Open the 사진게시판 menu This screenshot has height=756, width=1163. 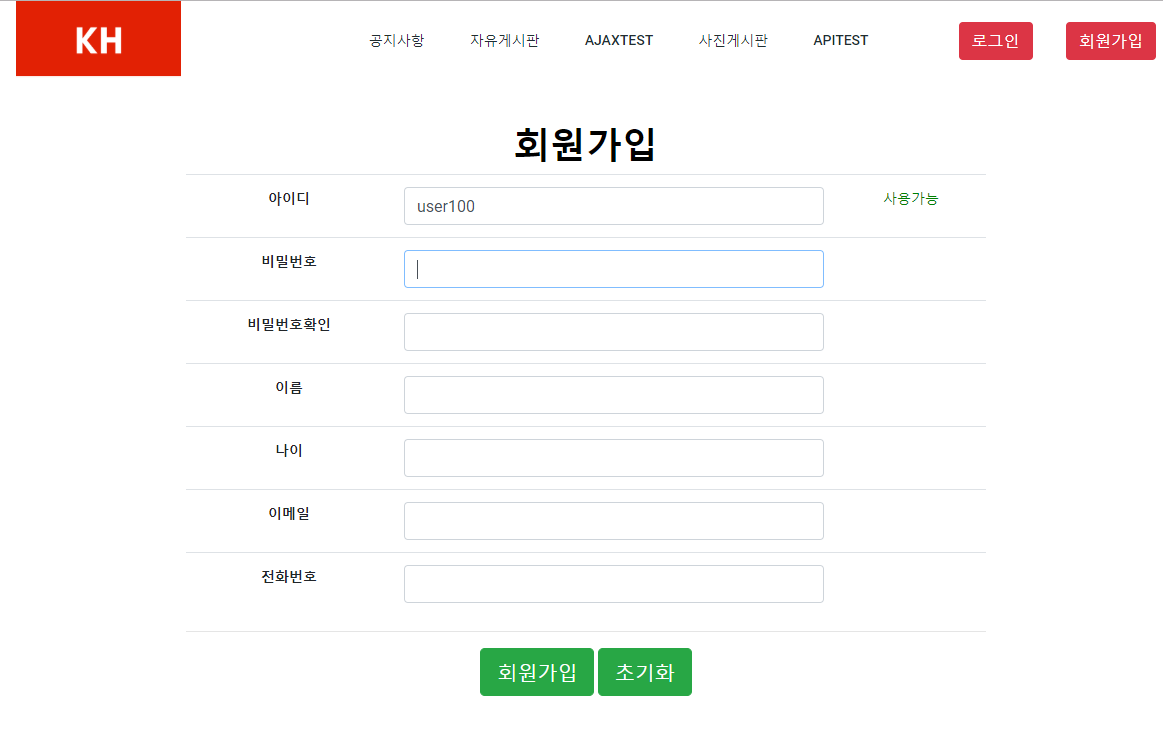(733, 40)
